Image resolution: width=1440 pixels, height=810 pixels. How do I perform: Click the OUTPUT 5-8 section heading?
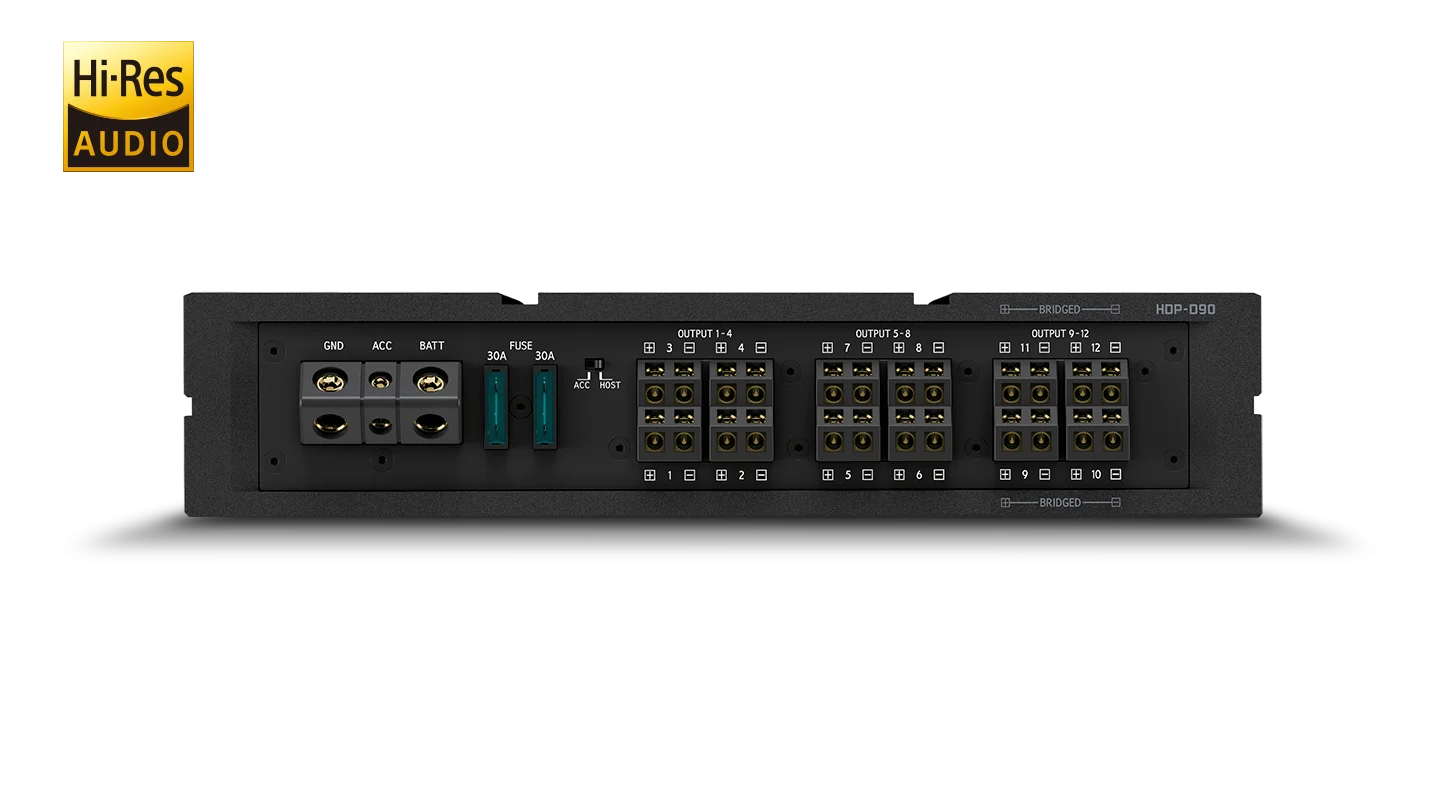[882, 333]
